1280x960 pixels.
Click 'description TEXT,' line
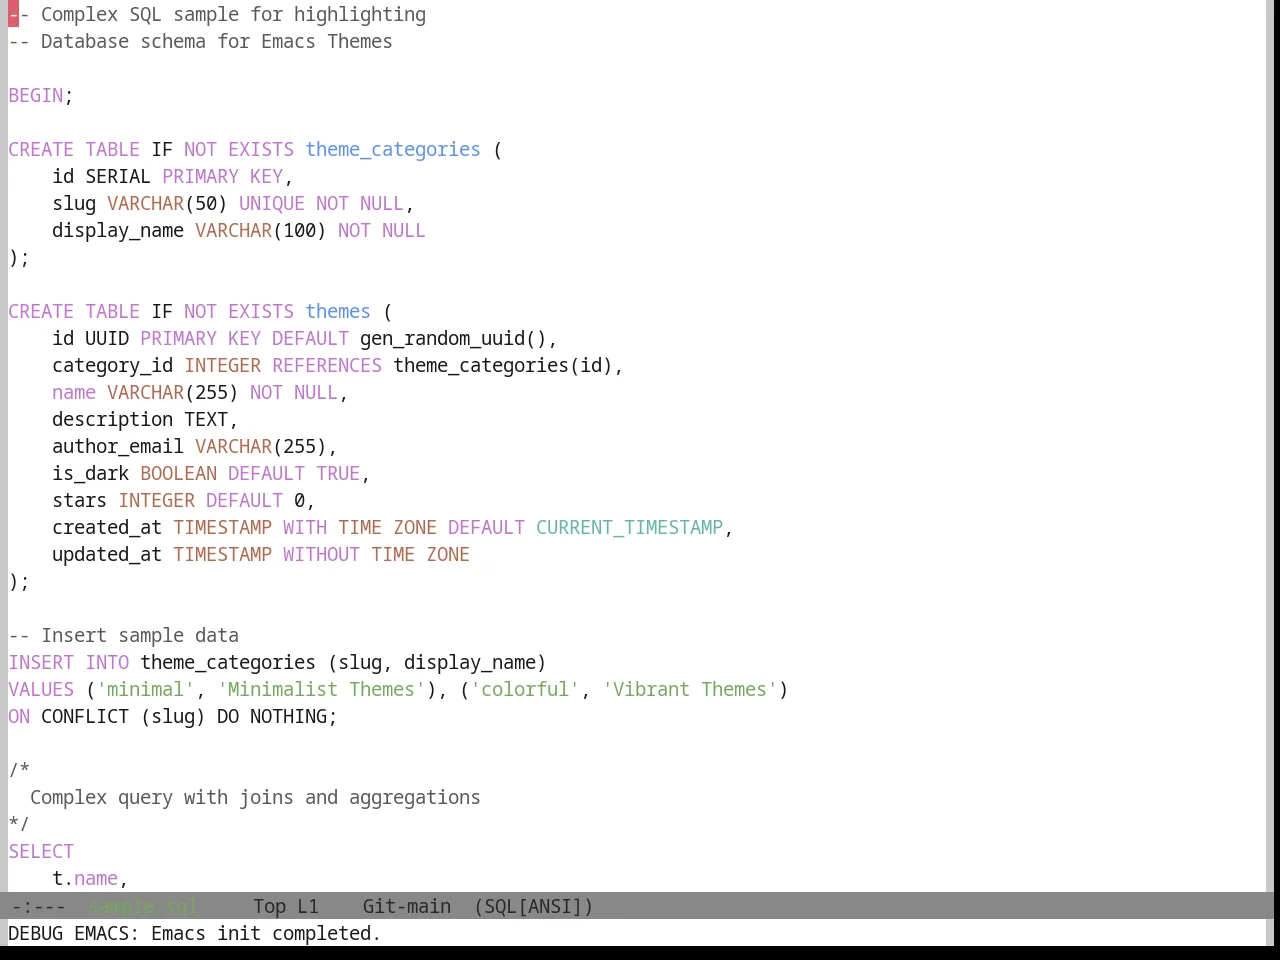pyautogui.click(x=145, y=419)
